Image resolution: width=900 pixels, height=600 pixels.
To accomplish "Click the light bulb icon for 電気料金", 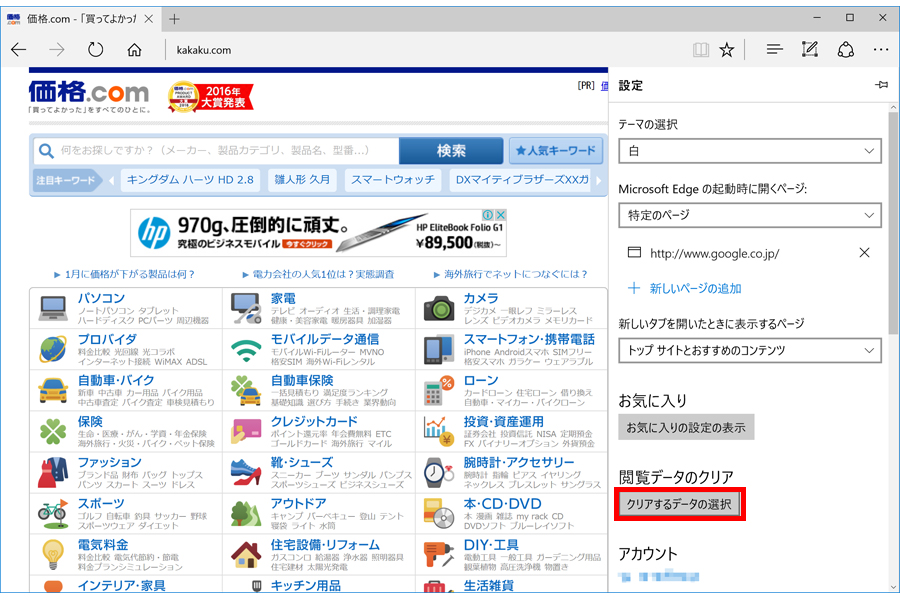I will [53, 554].
